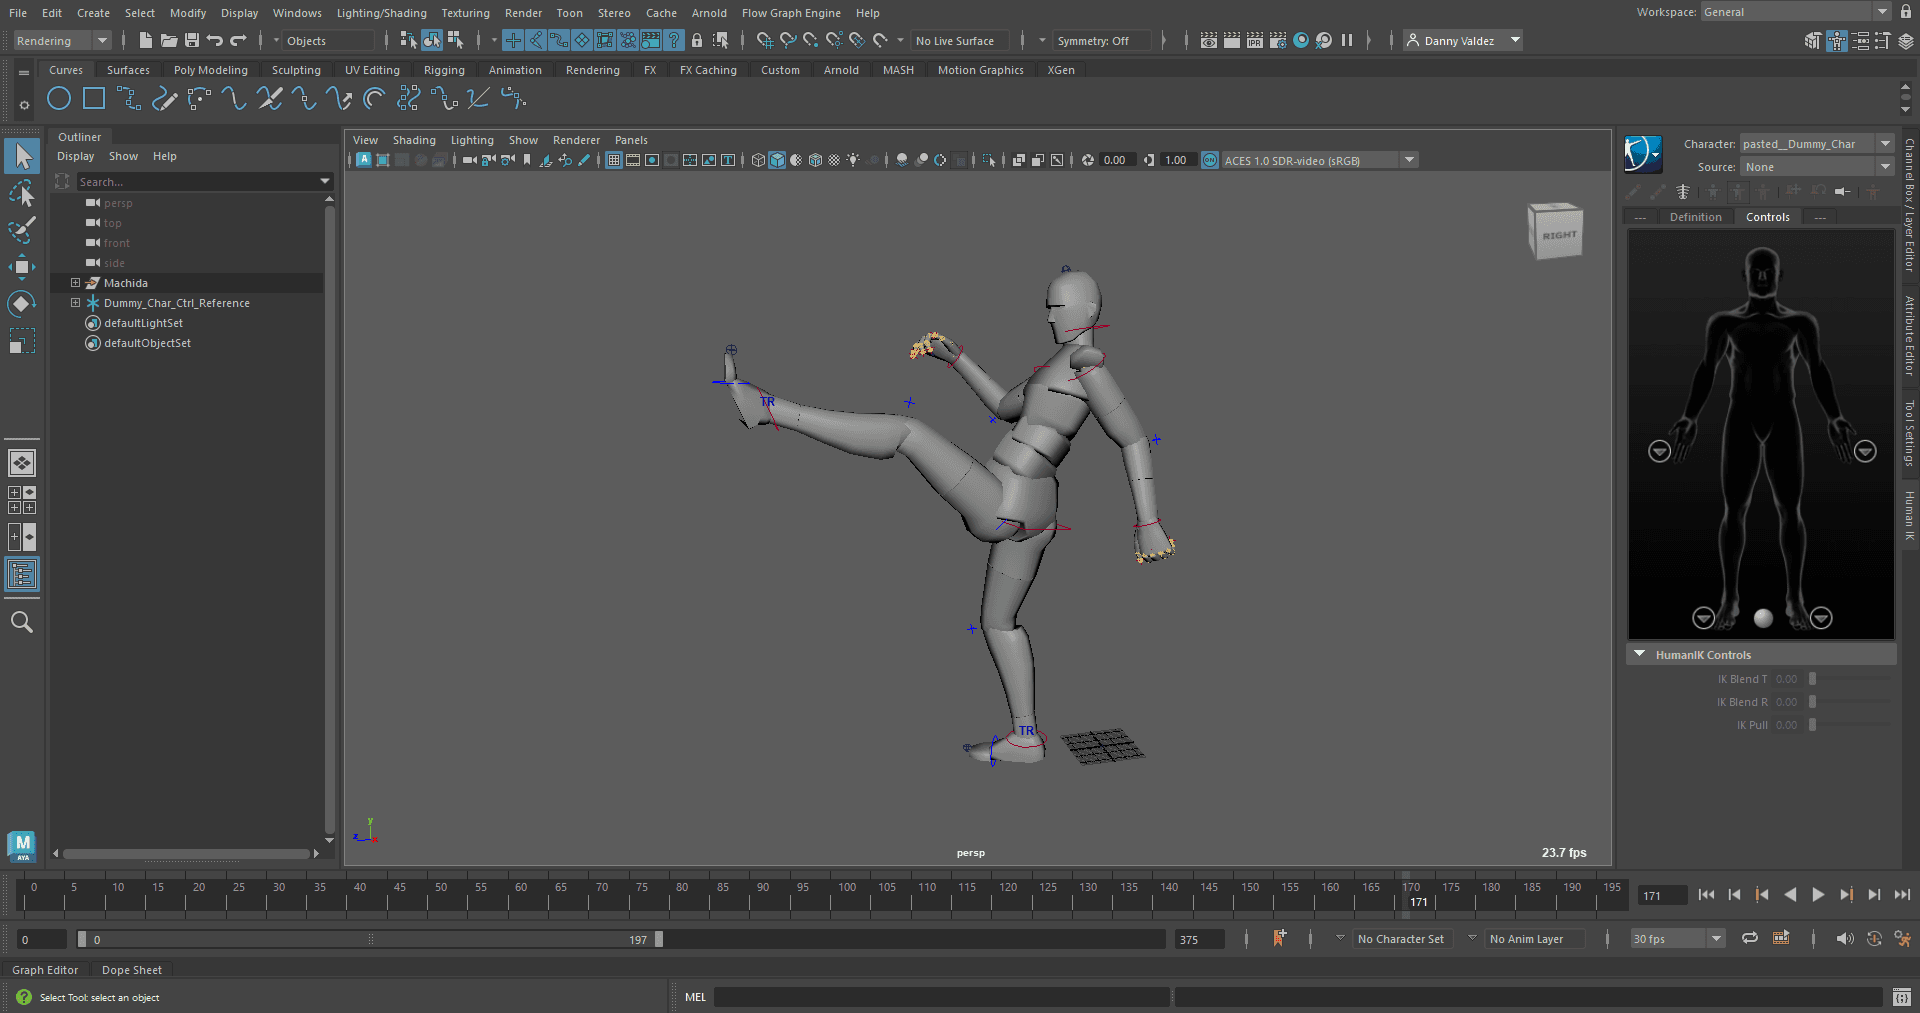The height and width of the screenshot is (1013, 1920).
Task: Toggle the viewport grid display
Action: click(614, 160)
